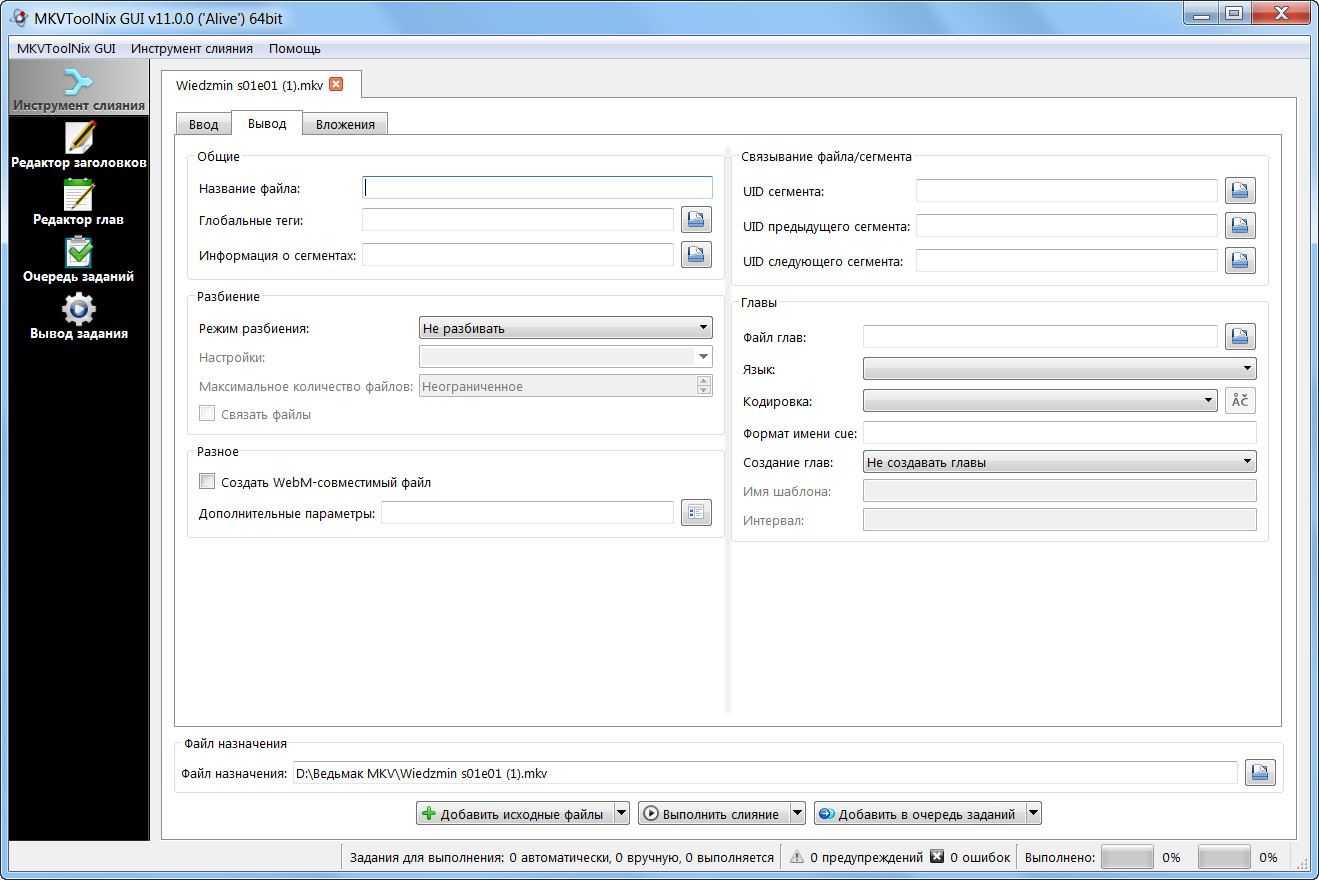Open the Язык dropdown in Главы
Image resolution: width=1319 pixels, height=880 pixels.
[x=1060, y=368]
